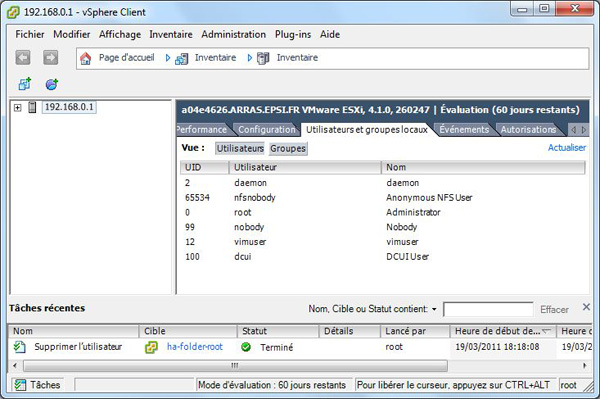
Task: Click the tasks scrollbar left arrow
Action: coord(15,366)
